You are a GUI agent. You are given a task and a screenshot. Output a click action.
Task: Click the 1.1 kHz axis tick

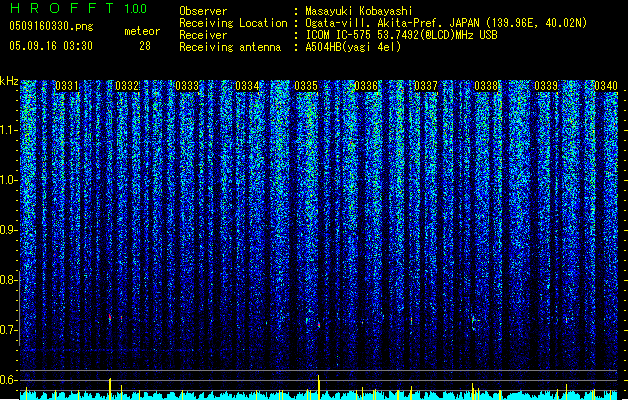click(x=9, y=130)
